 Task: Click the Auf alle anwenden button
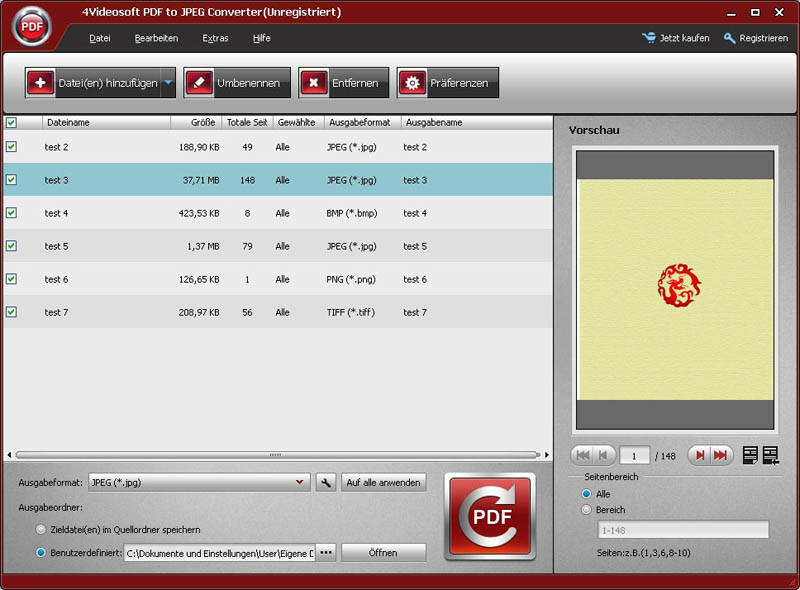384,482
